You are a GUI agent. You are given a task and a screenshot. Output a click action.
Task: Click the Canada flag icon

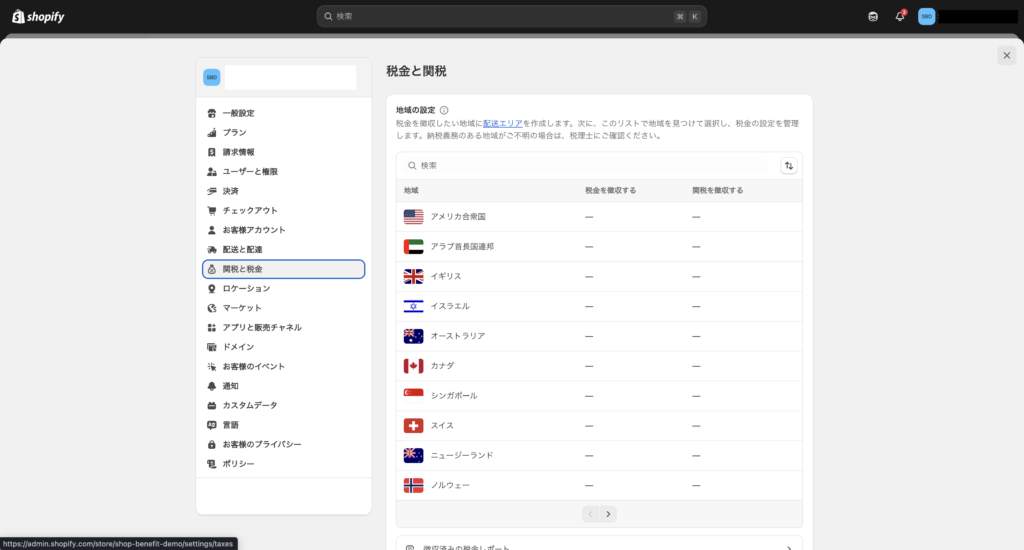(413, 366)
